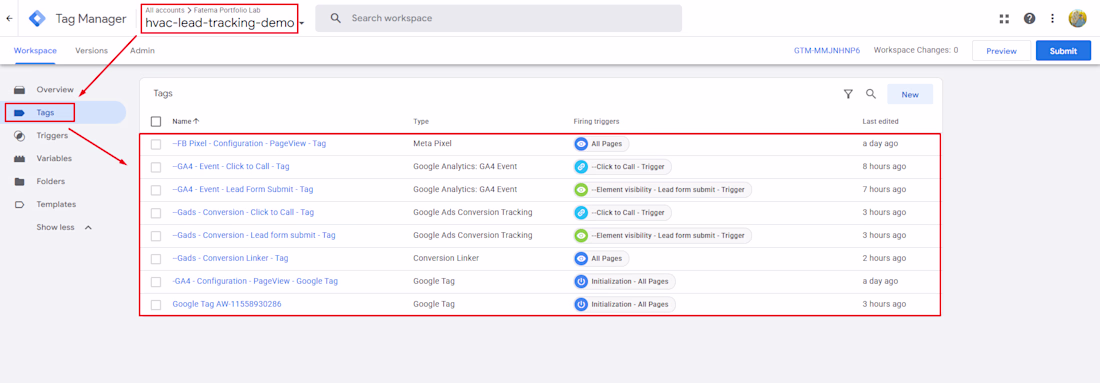Open the GA4 Event Click to Call tag
Screen dimensions: 1100x383
pos(231,167)
